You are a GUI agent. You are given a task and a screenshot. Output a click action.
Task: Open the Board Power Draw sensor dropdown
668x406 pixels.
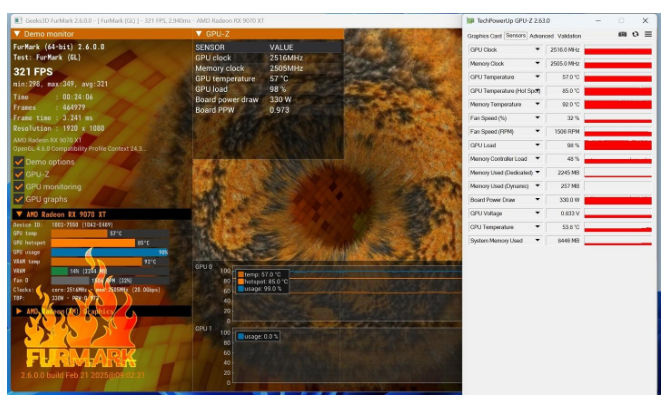pos(537,200)
